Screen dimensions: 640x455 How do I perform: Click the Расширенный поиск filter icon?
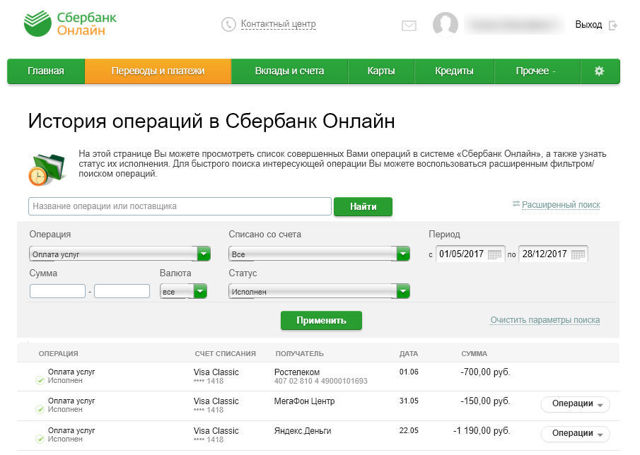[x=516, y=204]
